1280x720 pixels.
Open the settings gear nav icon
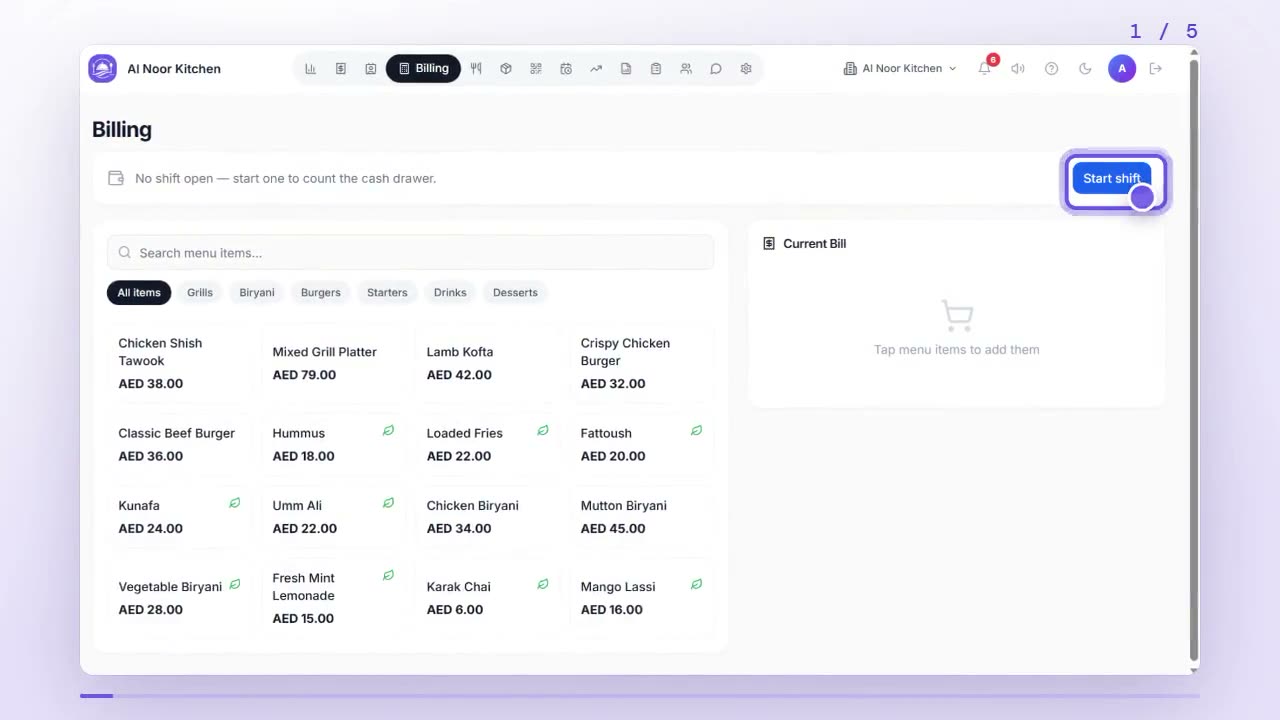pyautogui.click(x=746, y=69)
